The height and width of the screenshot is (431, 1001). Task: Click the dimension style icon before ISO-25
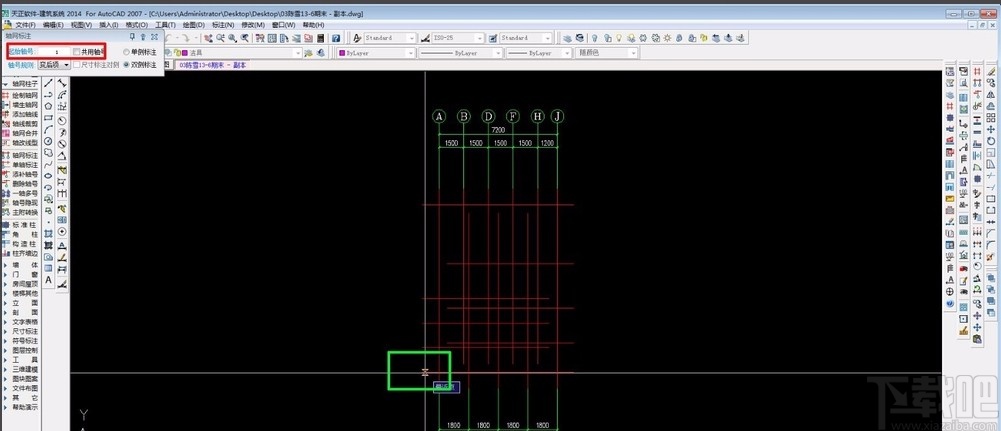pyautogui.click(x=425, y=38)
